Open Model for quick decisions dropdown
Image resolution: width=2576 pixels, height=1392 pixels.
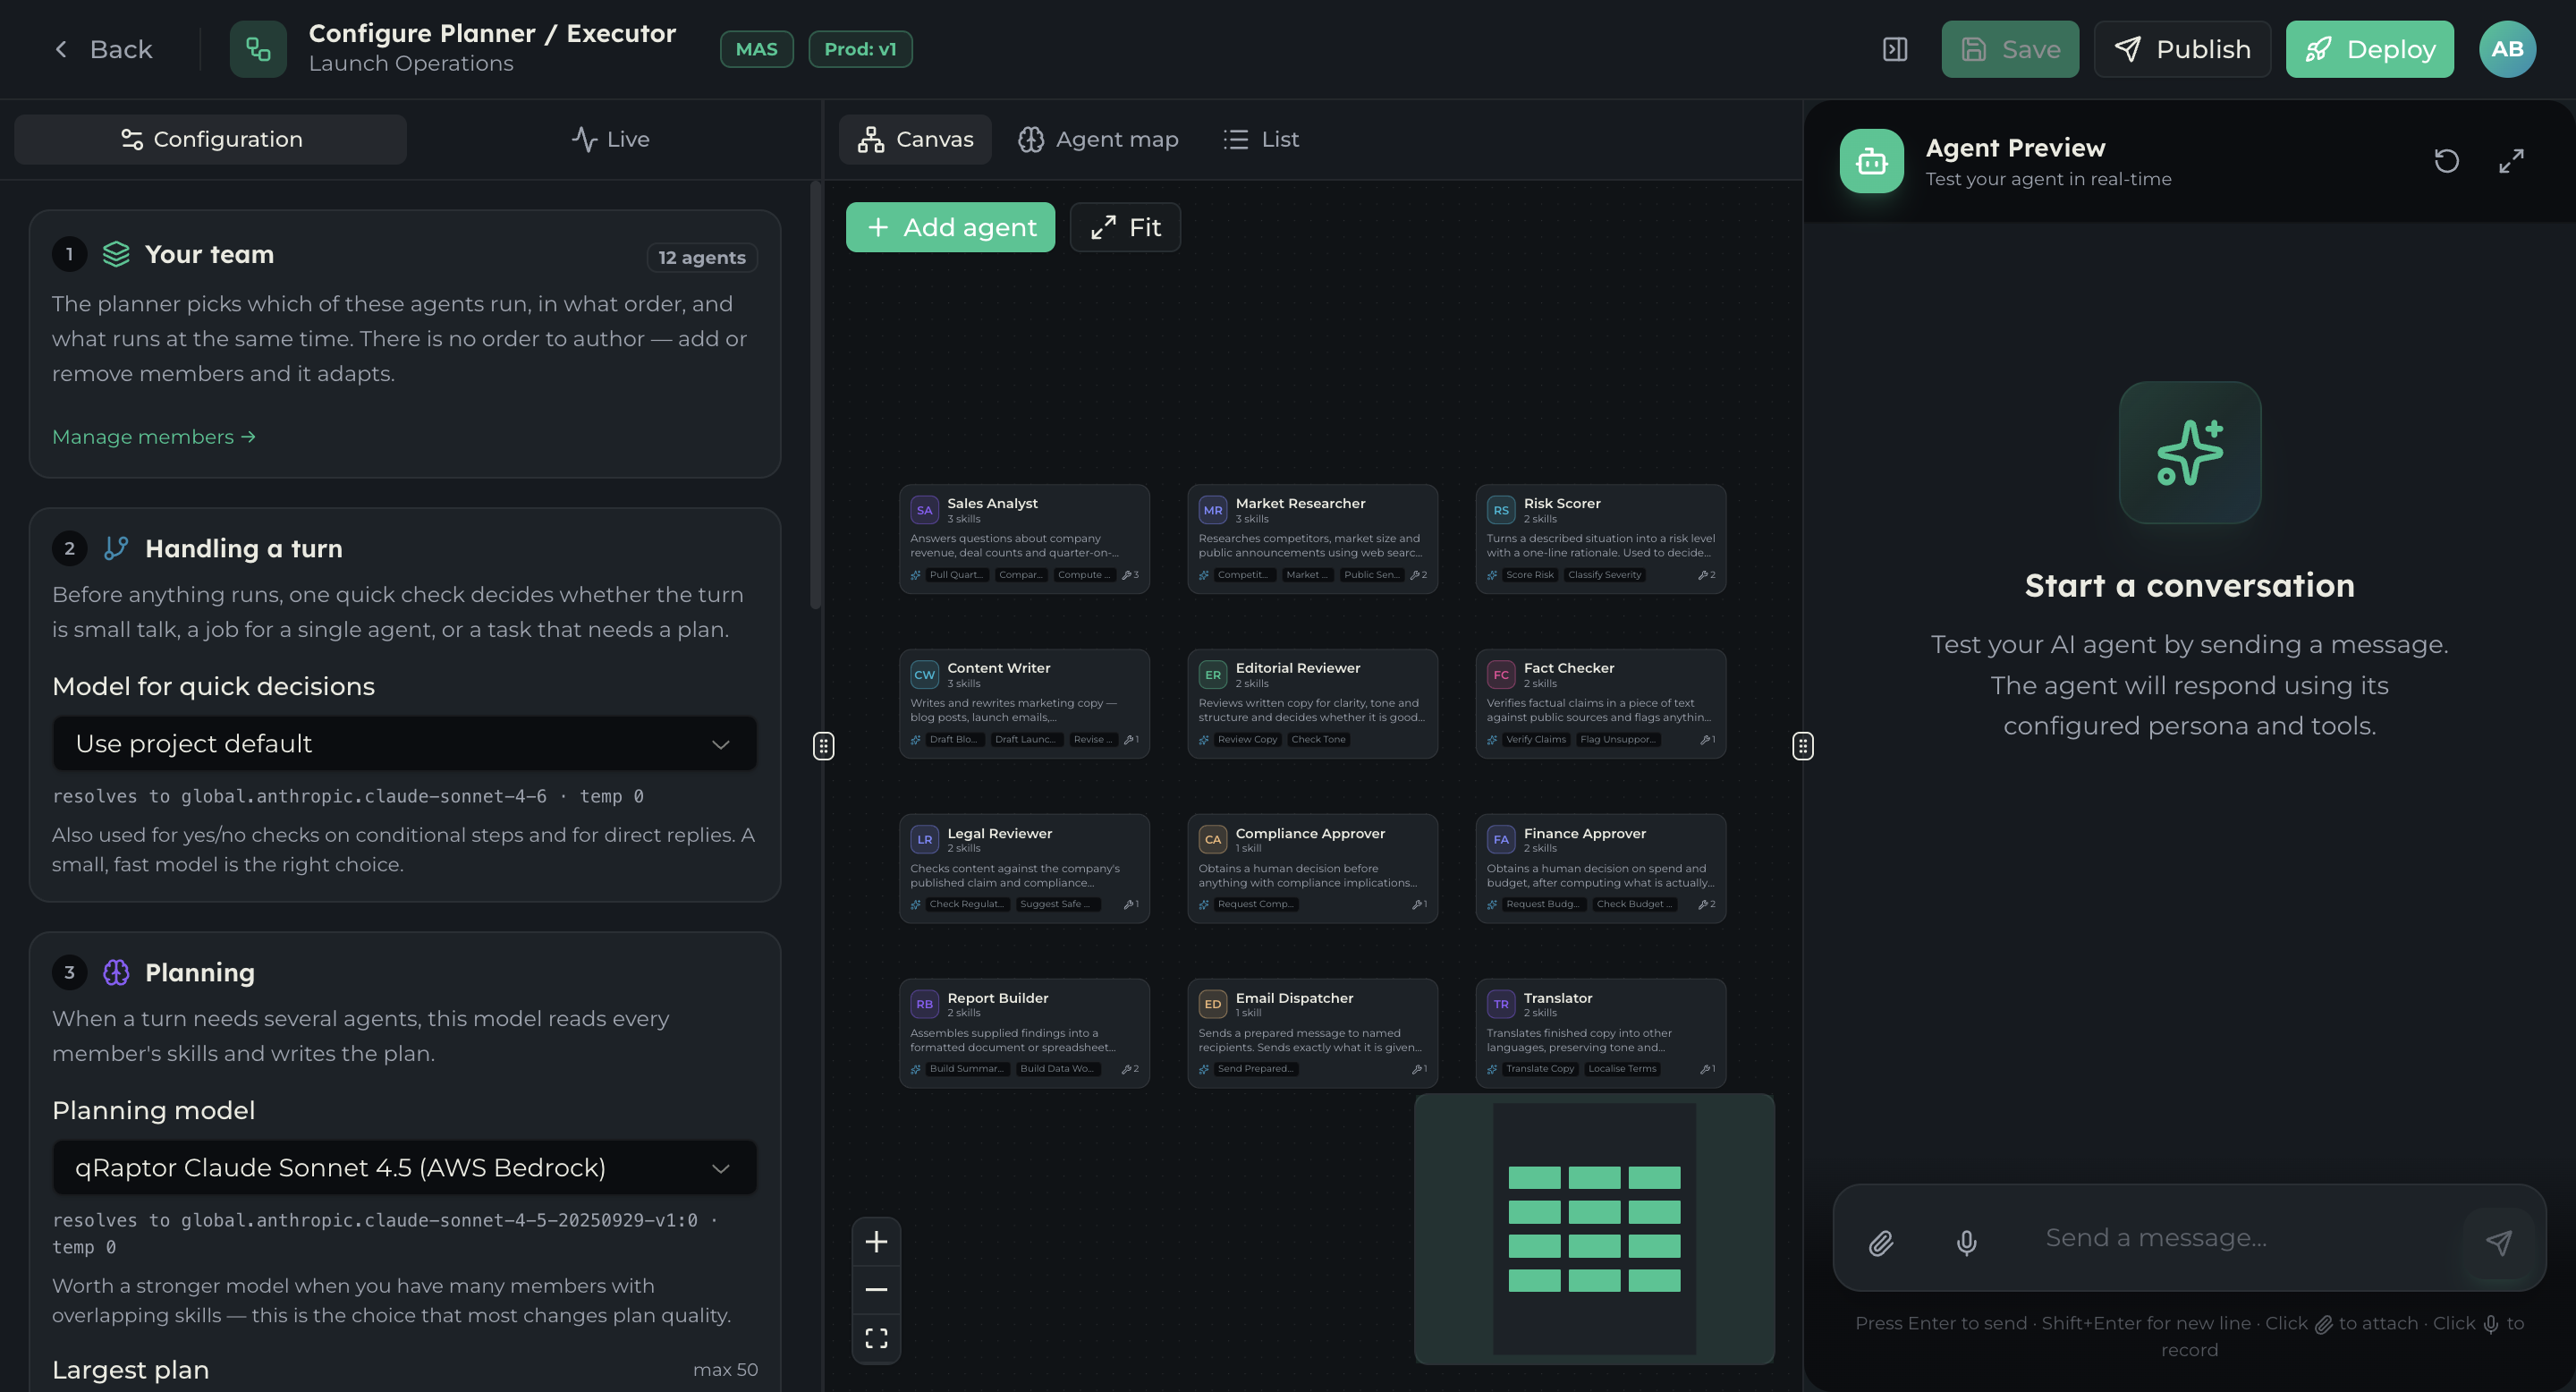coord(404,744)
